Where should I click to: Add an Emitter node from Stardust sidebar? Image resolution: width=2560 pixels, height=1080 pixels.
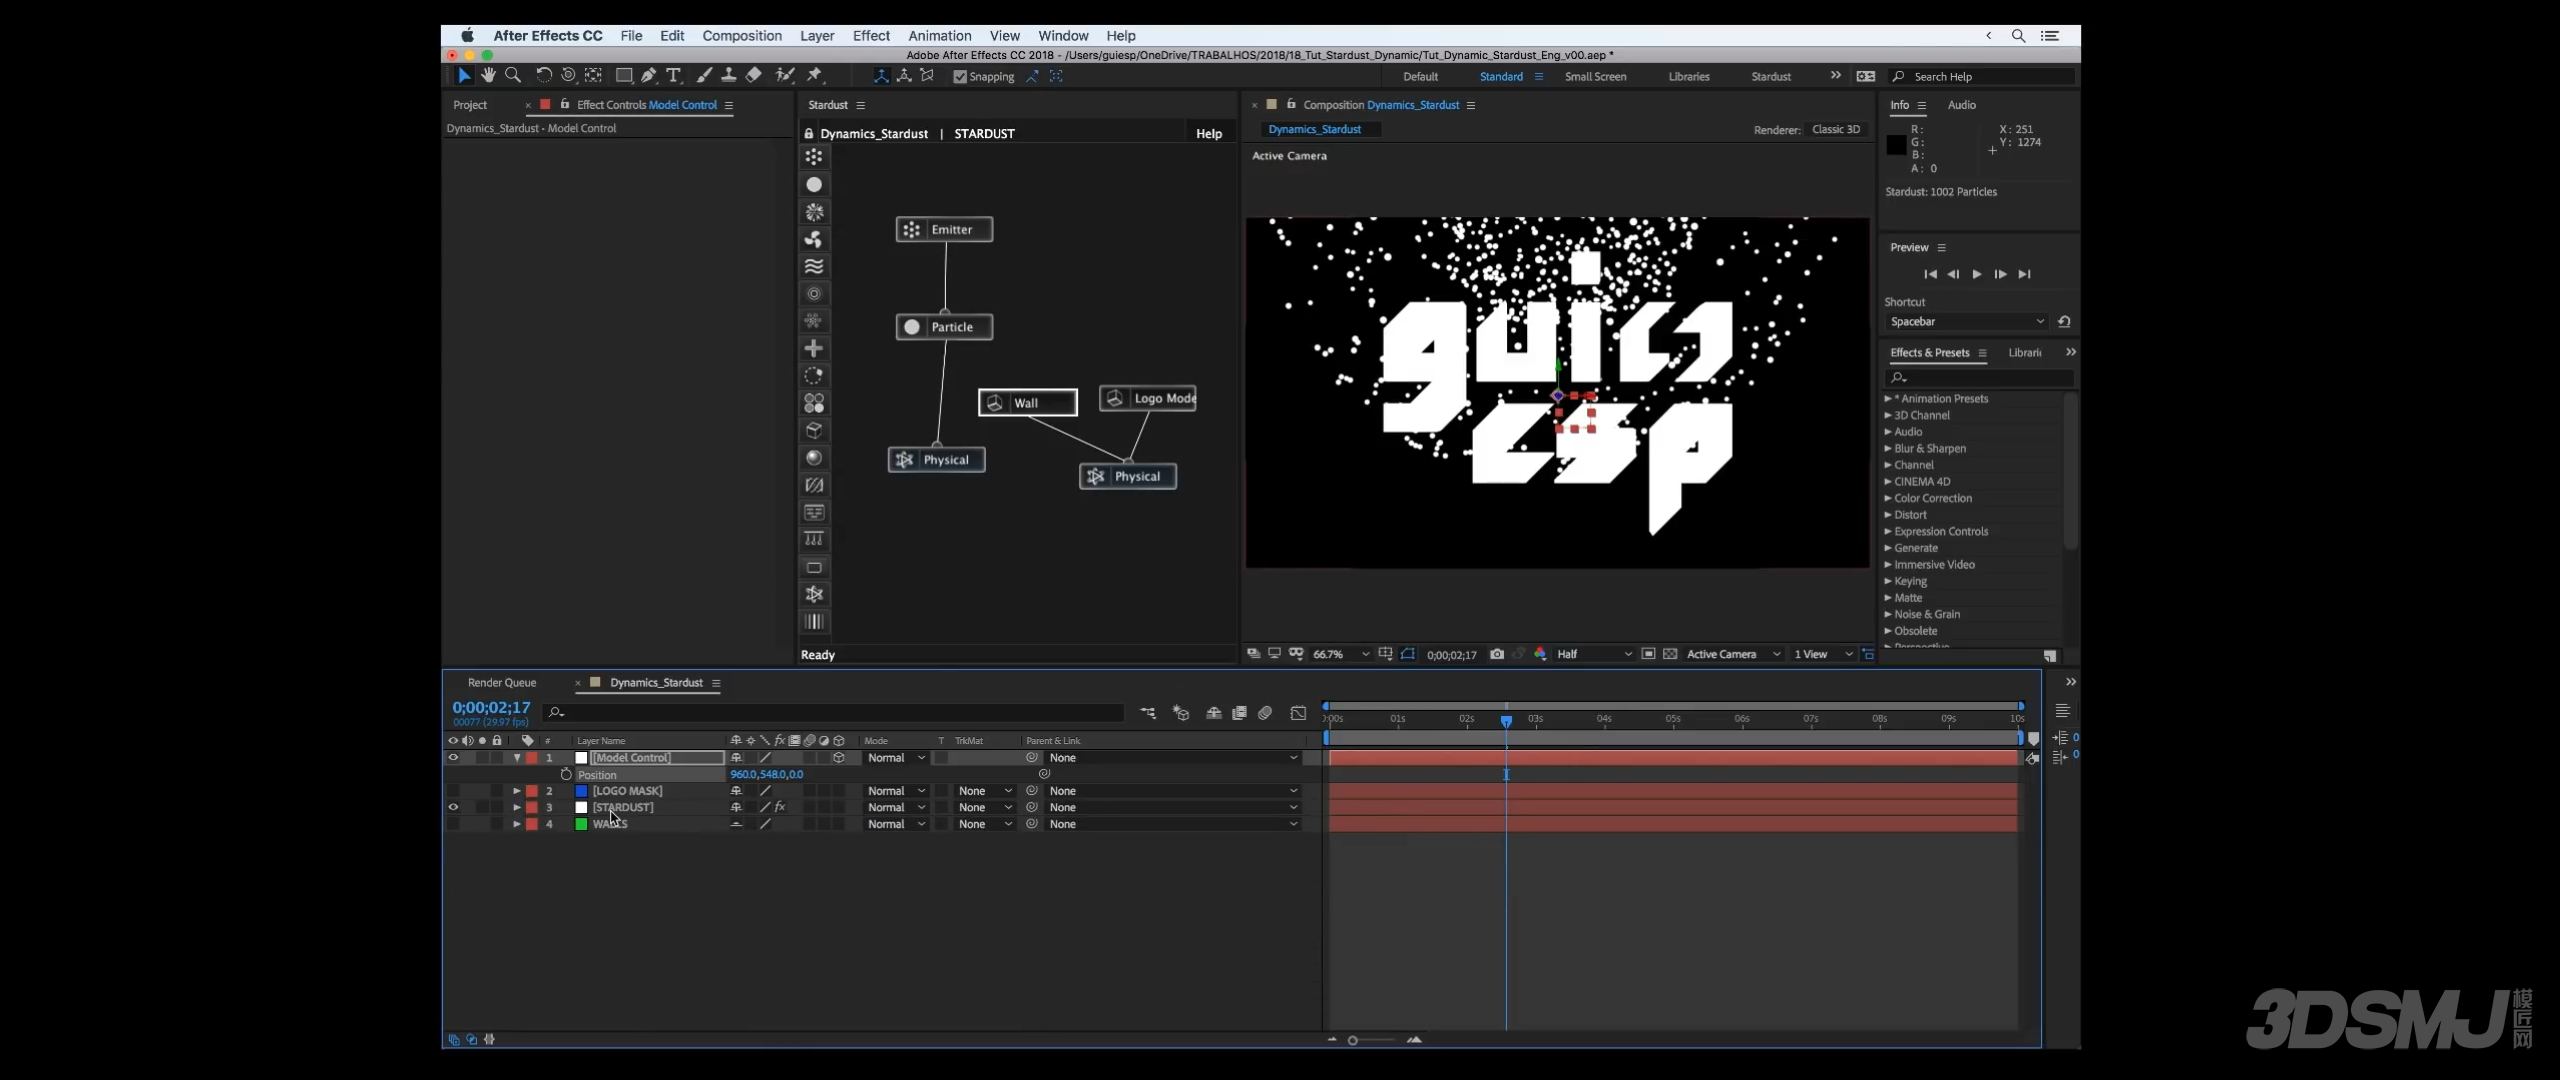tap(814, 157)
